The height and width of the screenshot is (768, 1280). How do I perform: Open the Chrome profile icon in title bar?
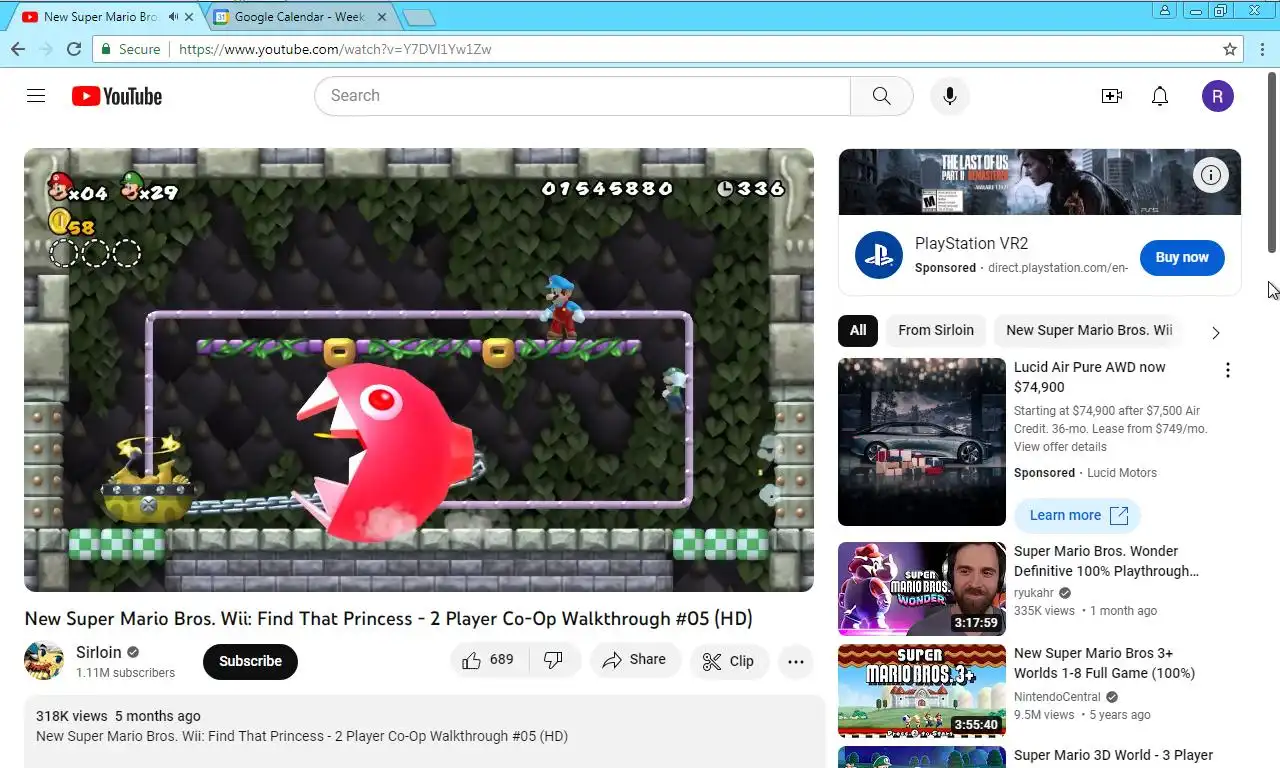coord(1164,10)
